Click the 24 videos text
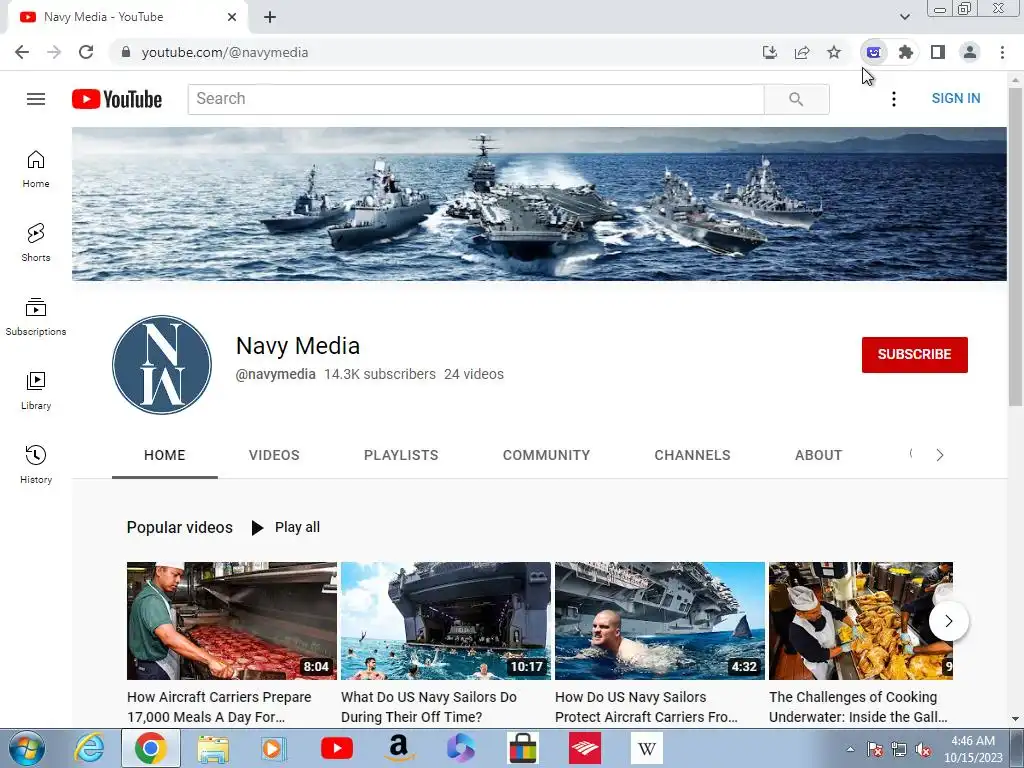This screenshot has height=768, width=1024. (474, 374)
